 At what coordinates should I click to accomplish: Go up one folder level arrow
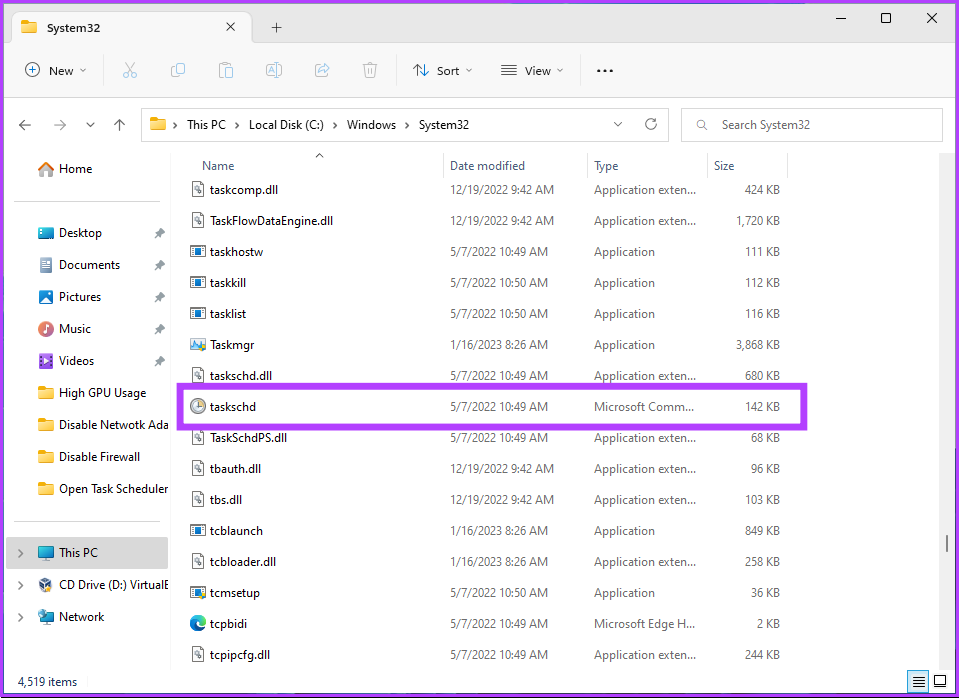click(x=120, y=125)
